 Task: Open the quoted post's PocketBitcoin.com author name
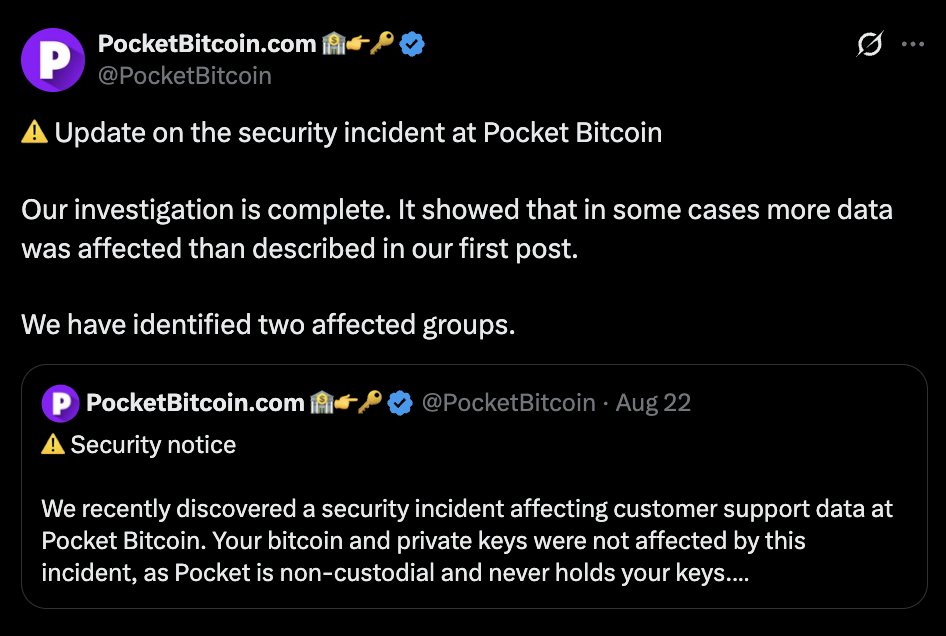coord(195,402)
